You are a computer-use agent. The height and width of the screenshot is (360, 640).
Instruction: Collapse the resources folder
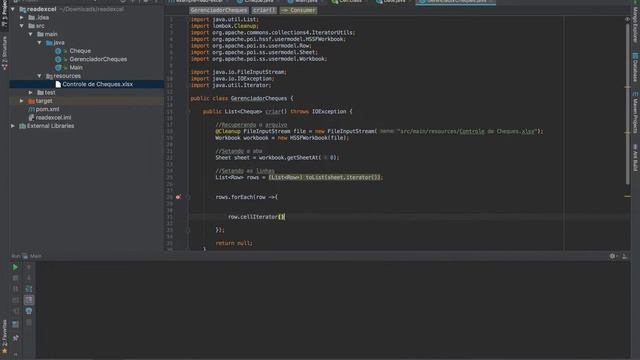(x=40, y=76)
